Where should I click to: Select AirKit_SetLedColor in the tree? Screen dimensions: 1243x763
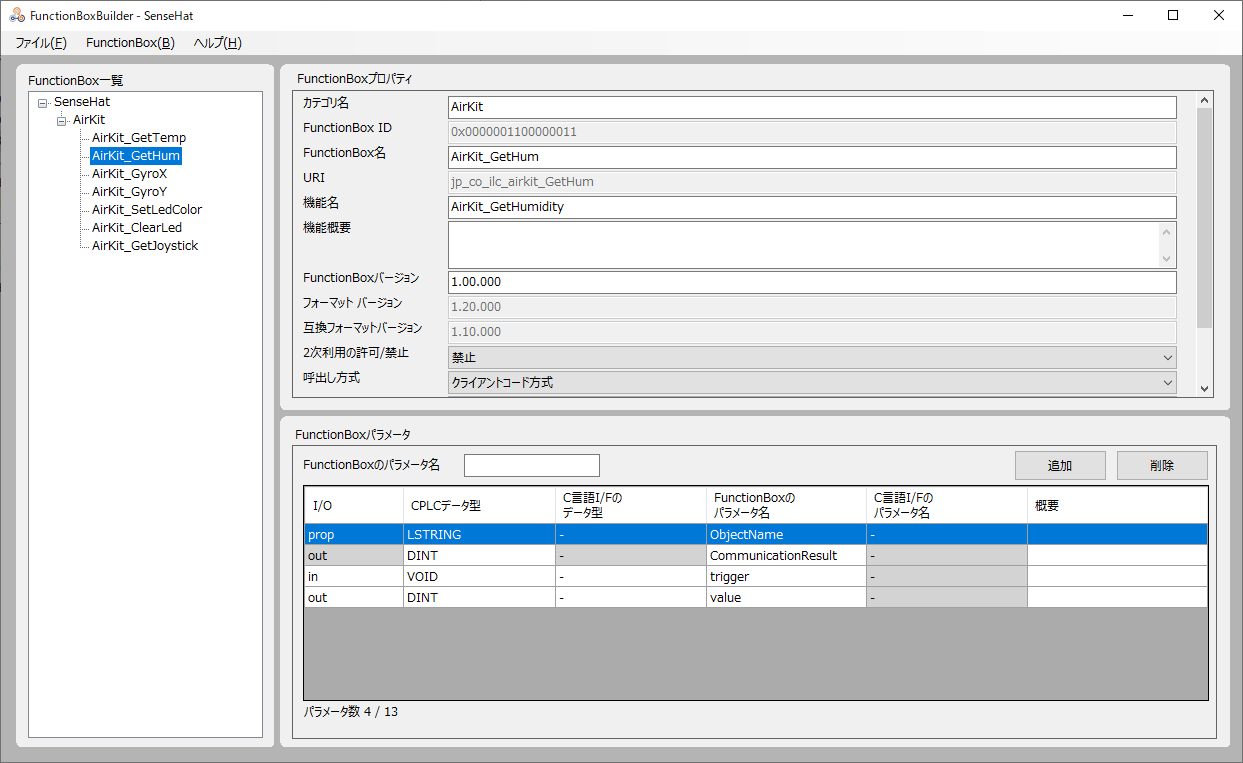coord(146,209)
